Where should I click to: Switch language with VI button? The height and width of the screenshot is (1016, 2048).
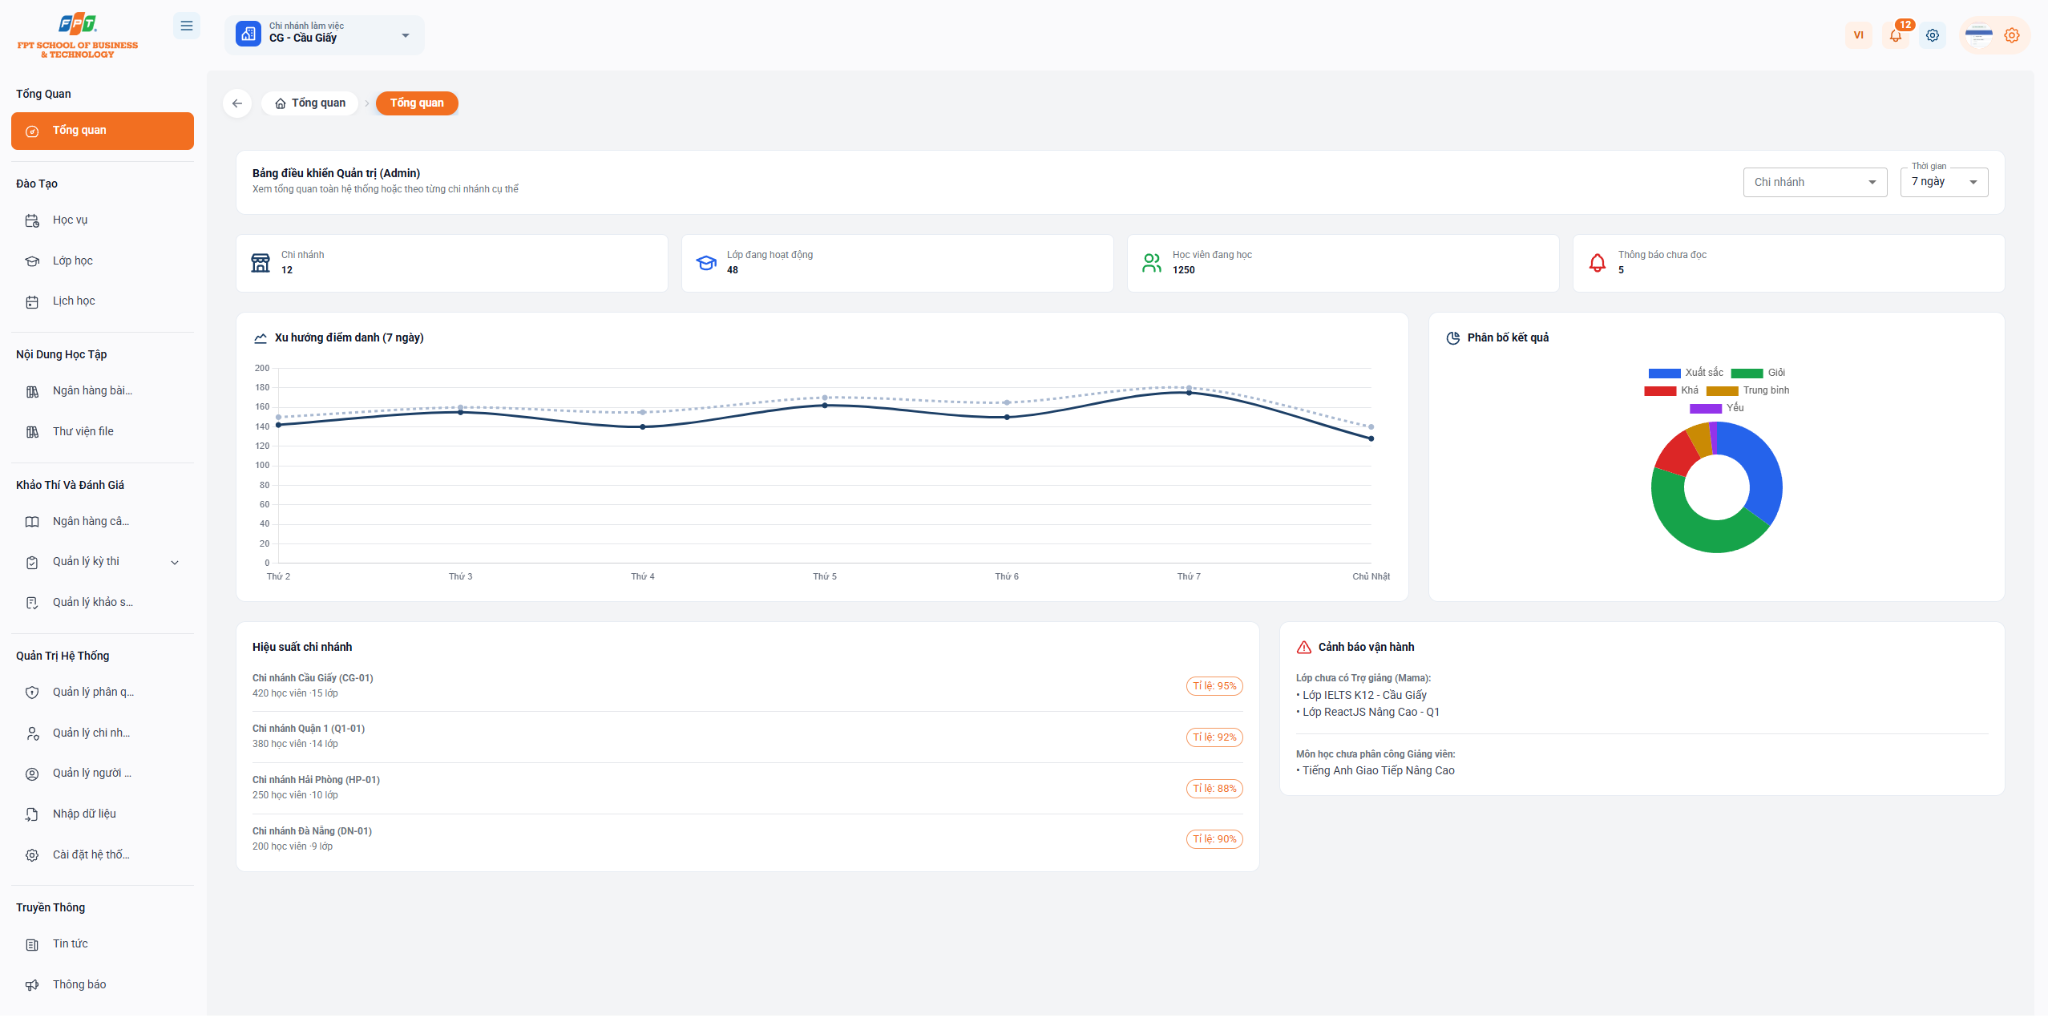click(x=1859, y=35)
